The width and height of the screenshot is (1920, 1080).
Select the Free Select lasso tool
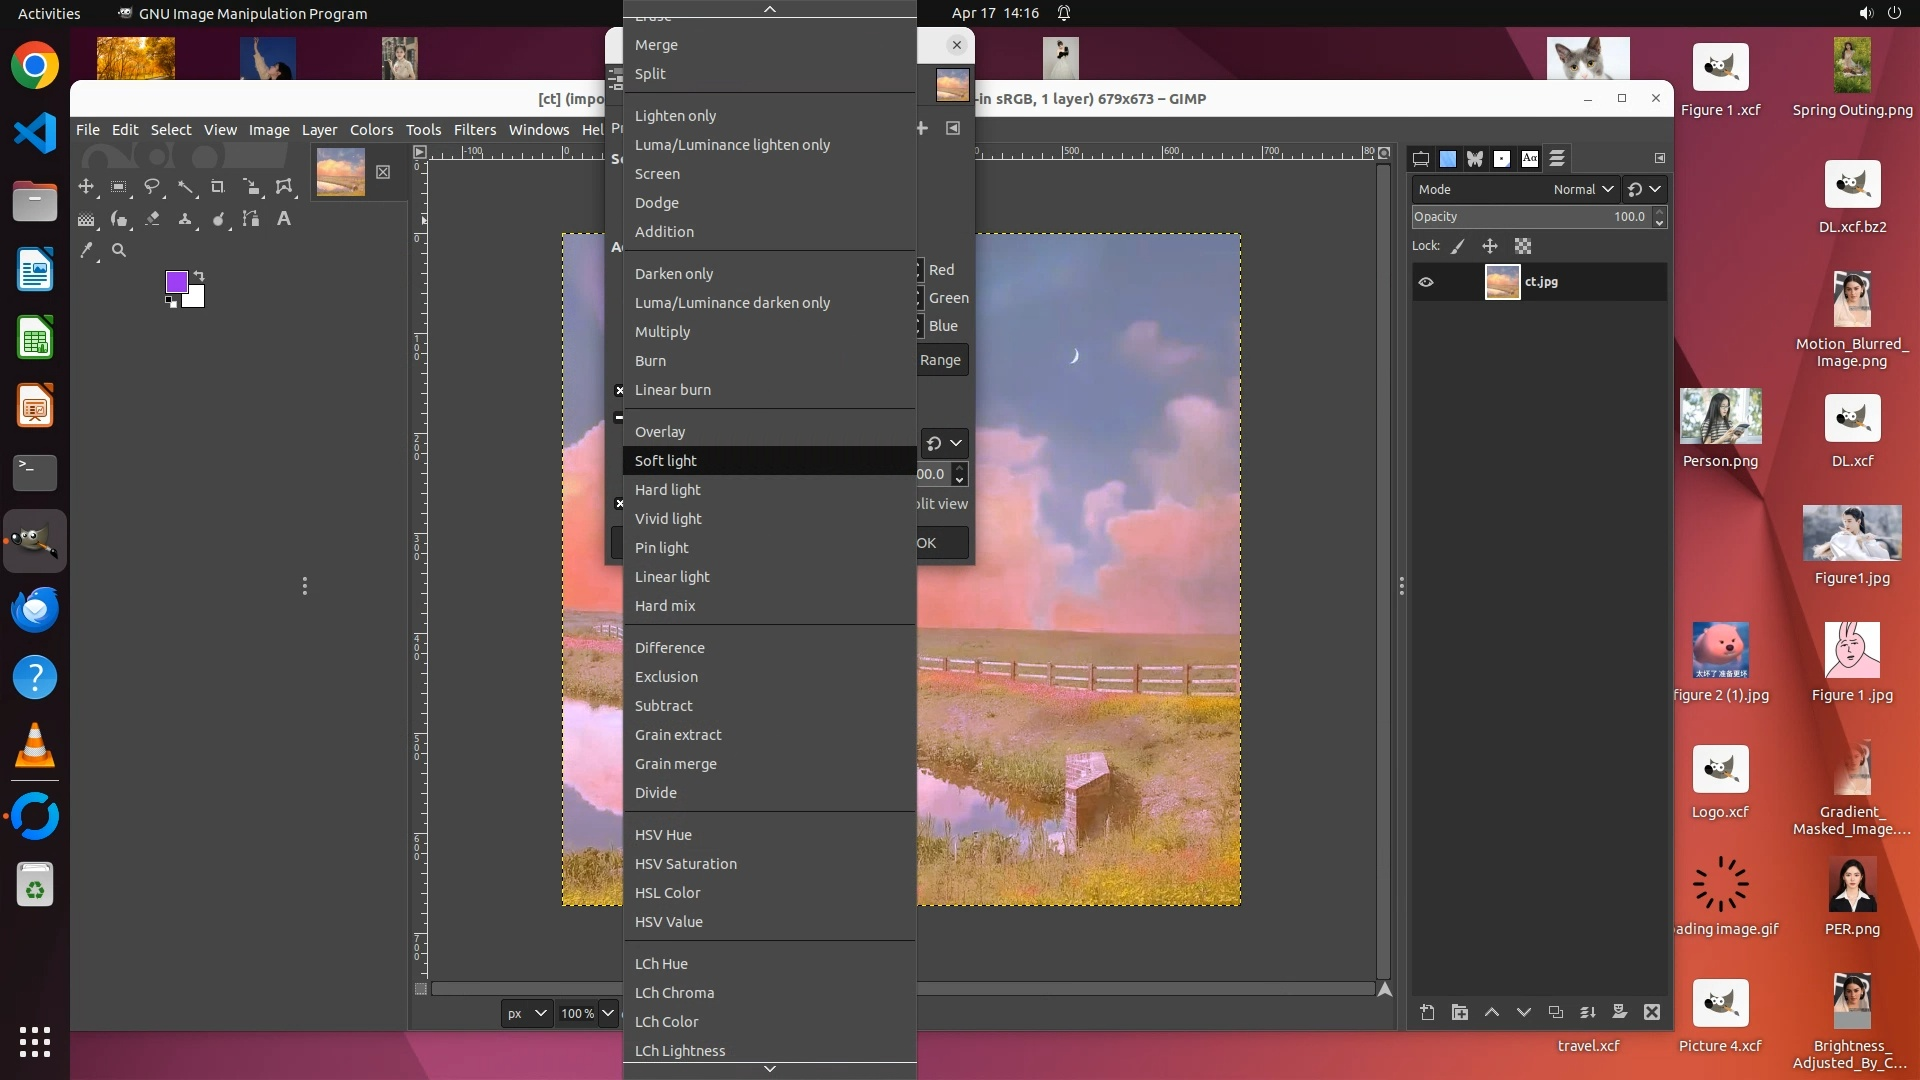152,187
